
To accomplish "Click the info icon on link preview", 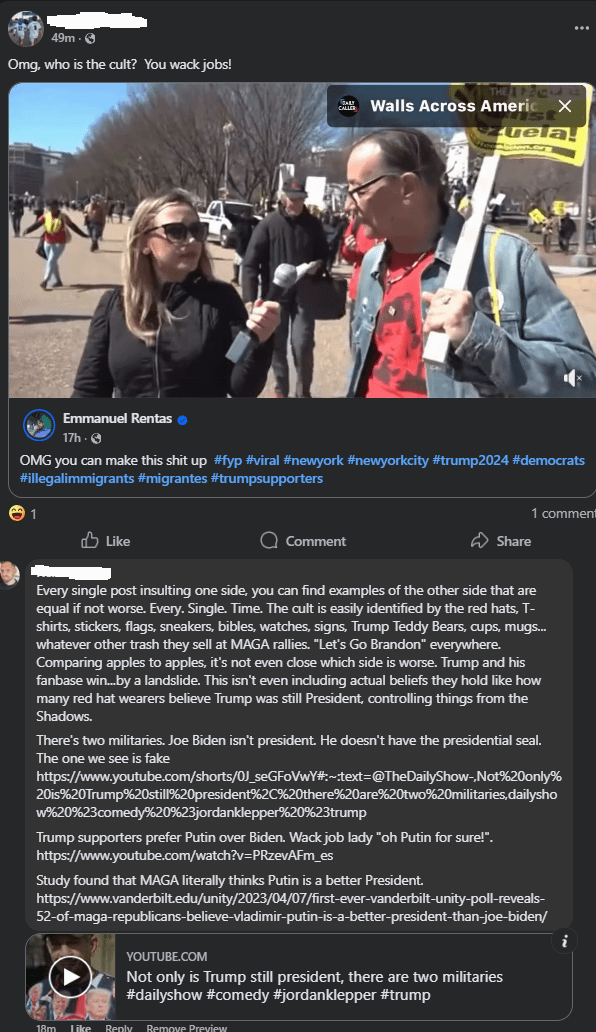I will (x=564, y=941).
